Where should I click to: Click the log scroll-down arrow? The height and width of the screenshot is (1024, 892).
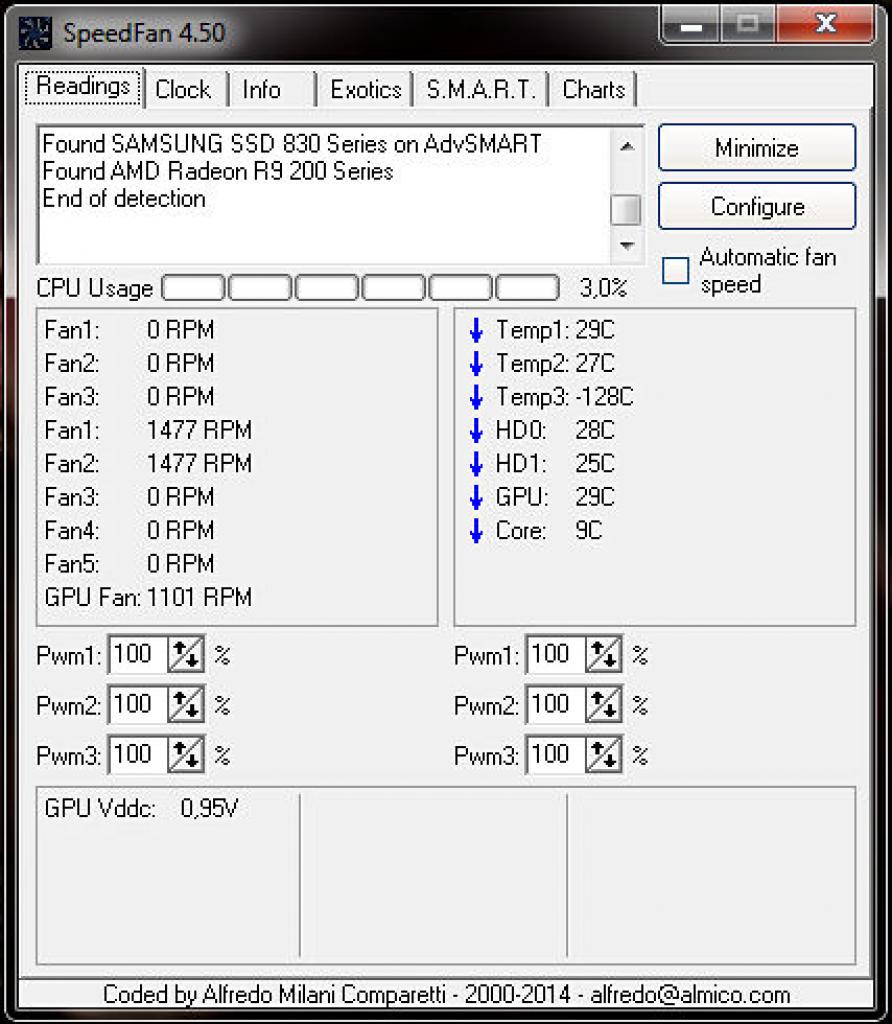tap(626, 246)
